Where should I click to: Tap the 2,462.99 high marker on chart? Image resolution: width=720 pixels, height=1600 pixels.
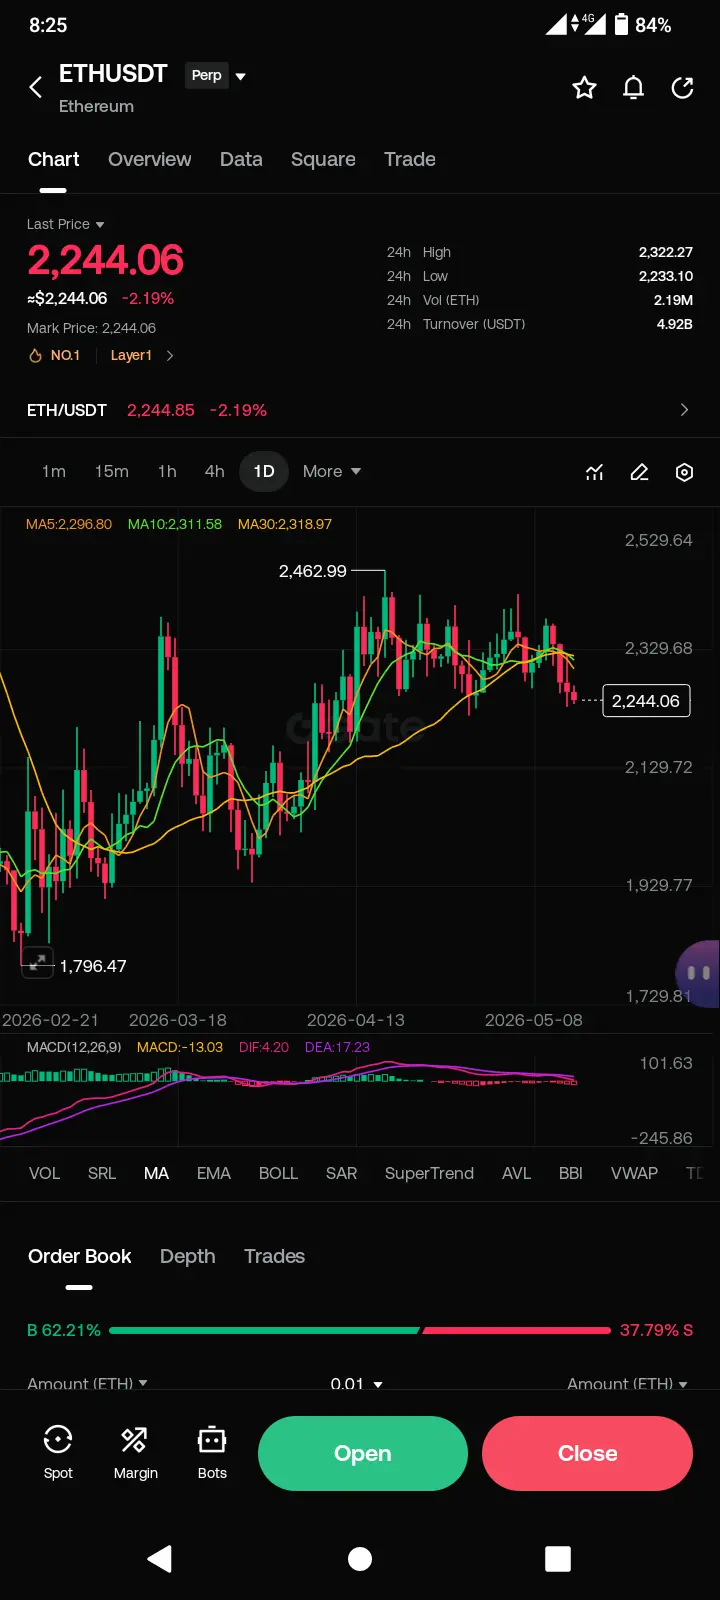click(x=313, y=571)
